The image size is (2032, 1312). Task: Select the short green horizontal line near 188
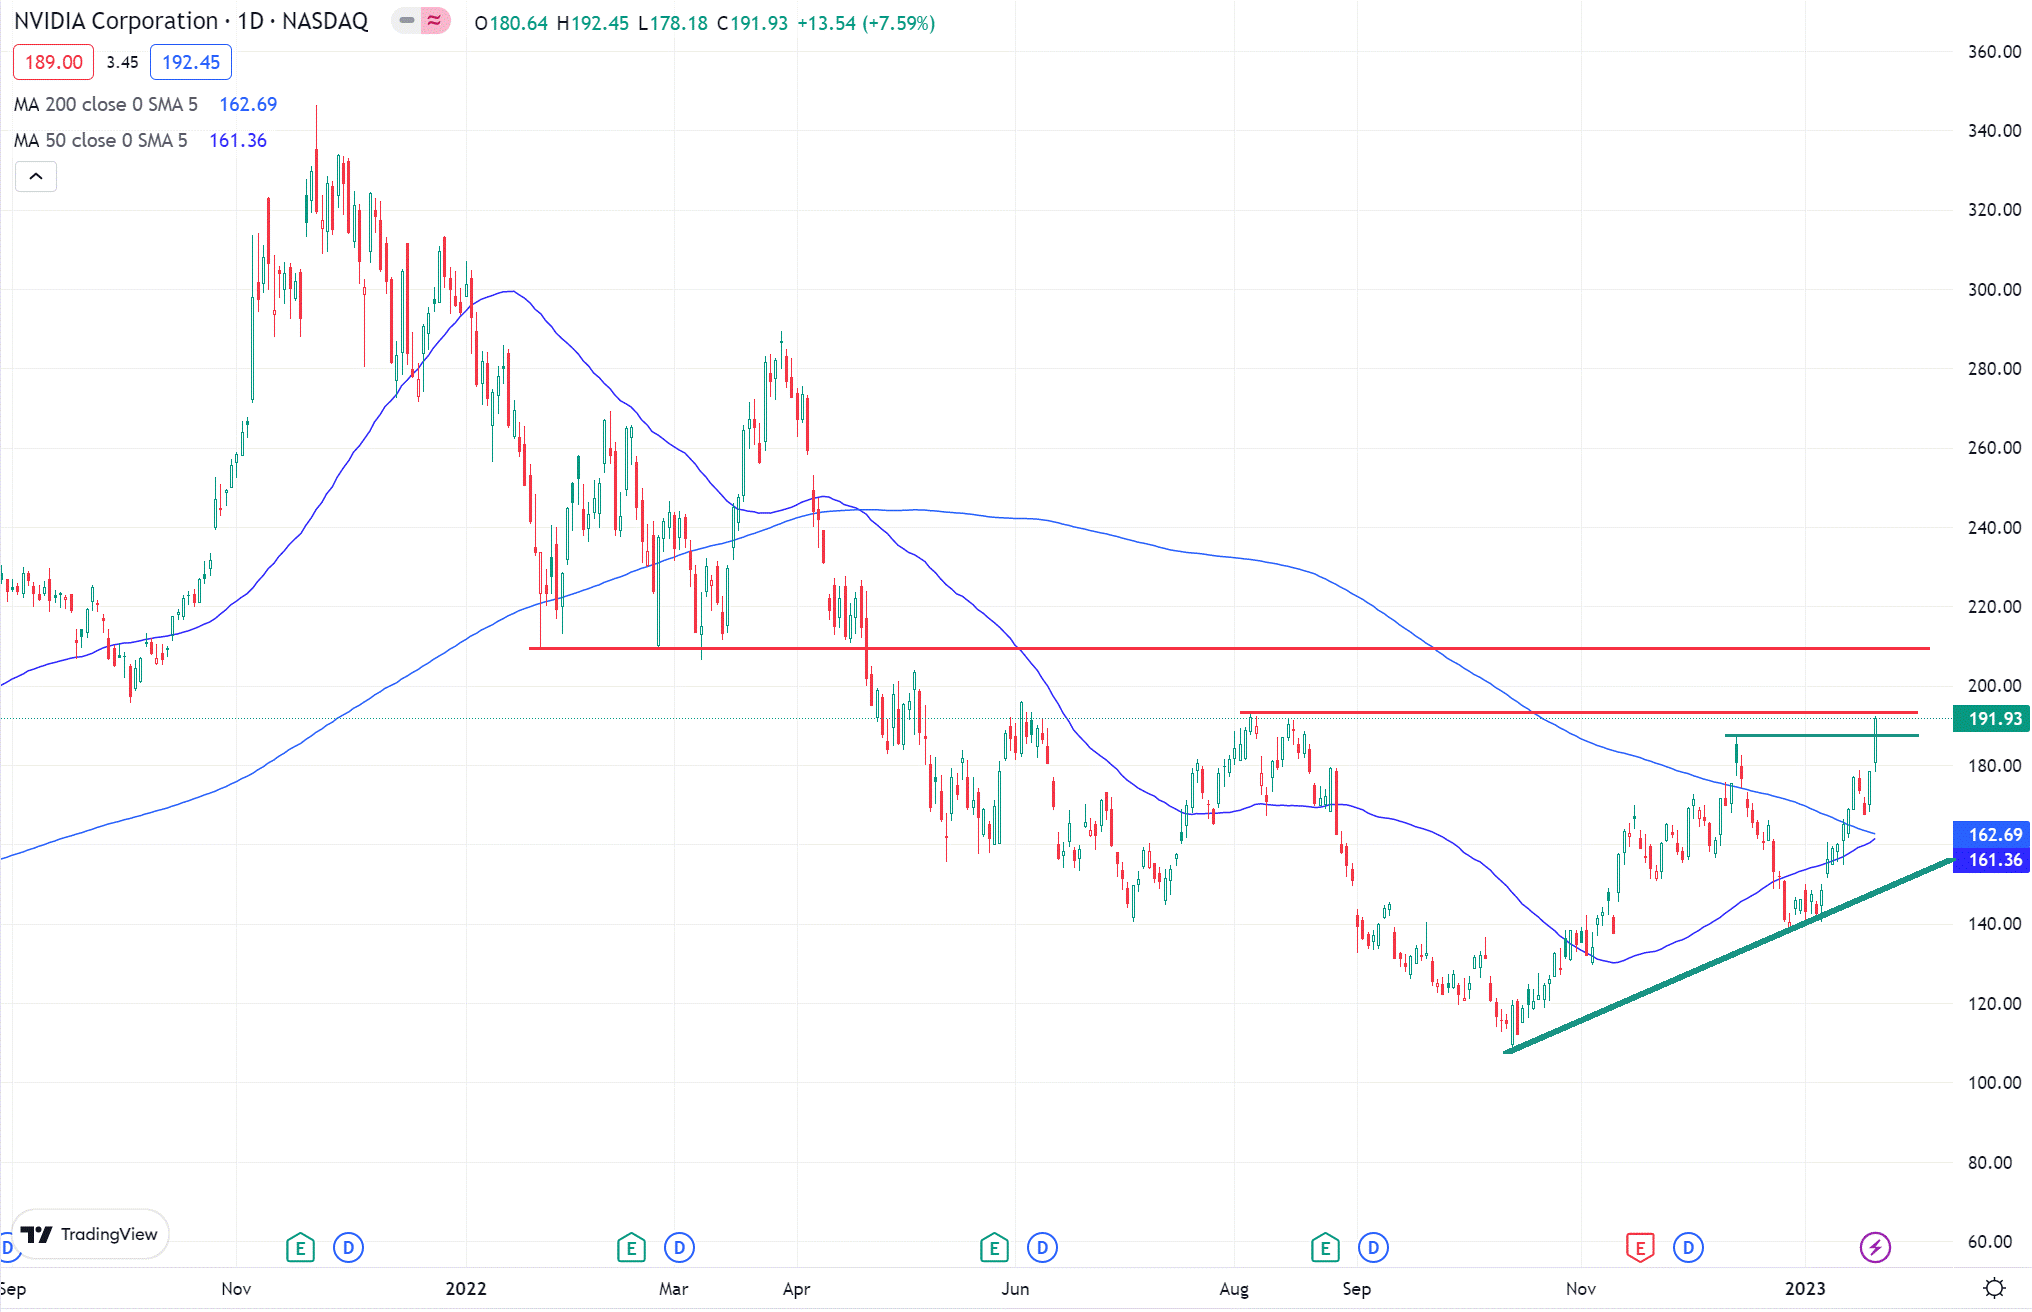(1821, 735)
